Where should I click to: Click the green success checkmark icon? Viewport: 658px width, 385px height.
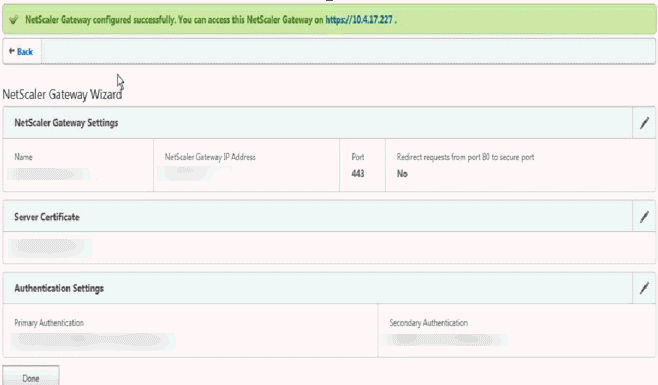click(x=13, y=20)
